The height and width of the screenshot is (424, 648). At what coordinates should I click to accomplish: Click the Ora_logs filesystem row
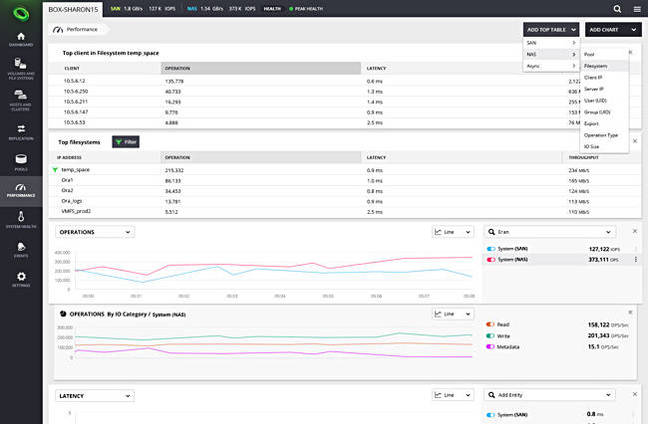345,201
